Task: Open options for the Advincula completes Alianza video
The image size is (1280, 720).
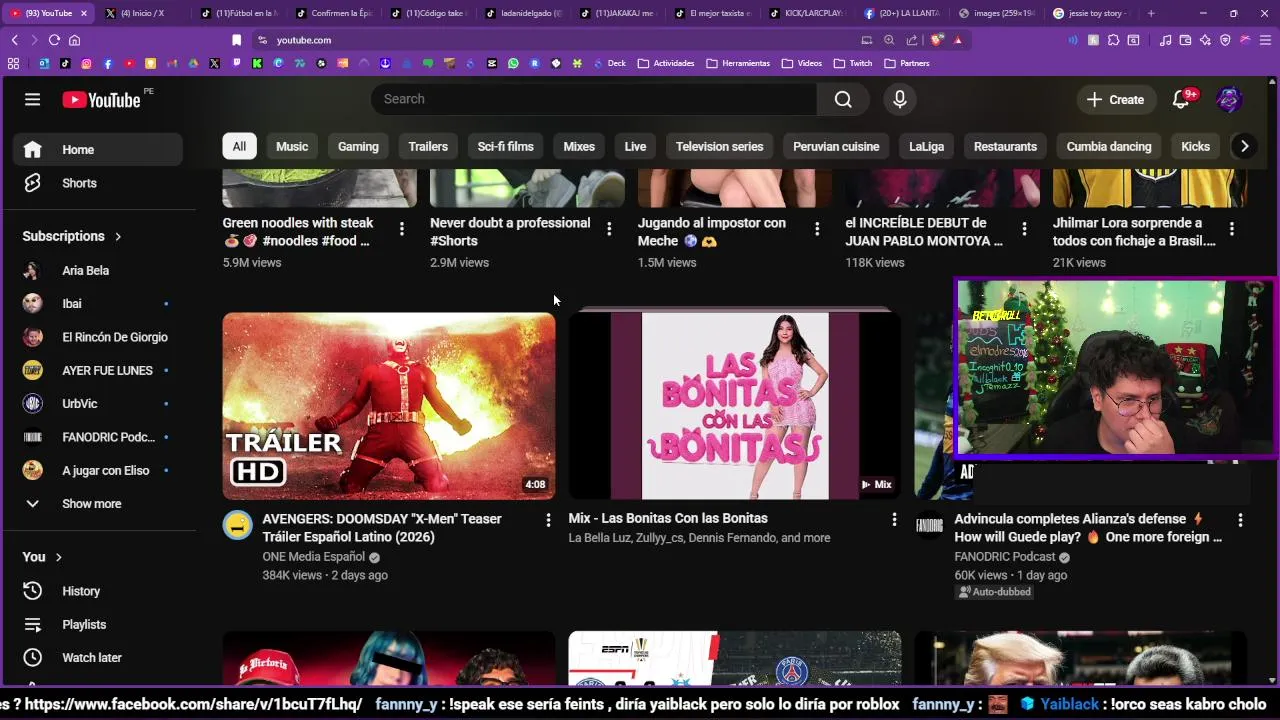Action: [x=1240, y=520]
